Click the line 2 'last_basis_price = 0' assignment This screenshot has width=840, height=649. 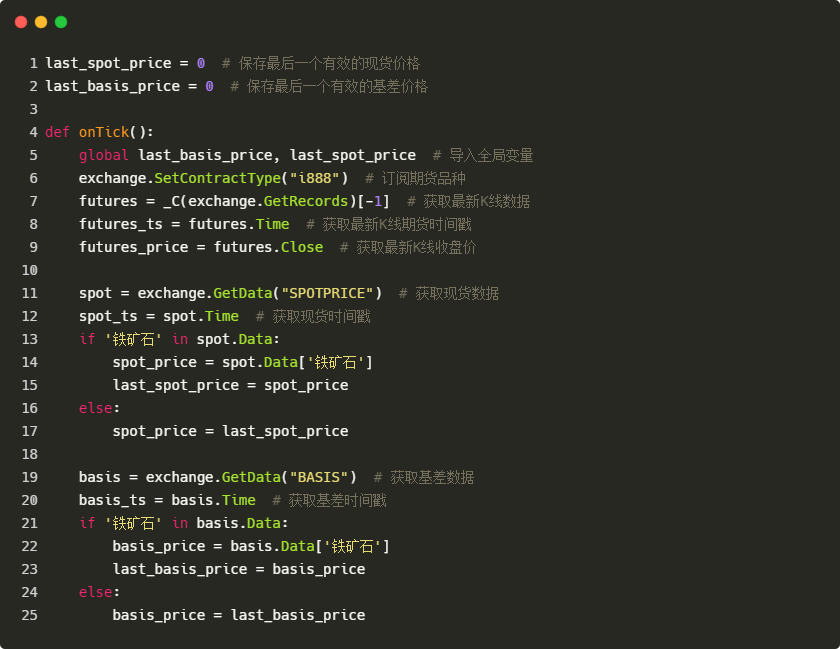pyautogui.click(x=129, y=86)
